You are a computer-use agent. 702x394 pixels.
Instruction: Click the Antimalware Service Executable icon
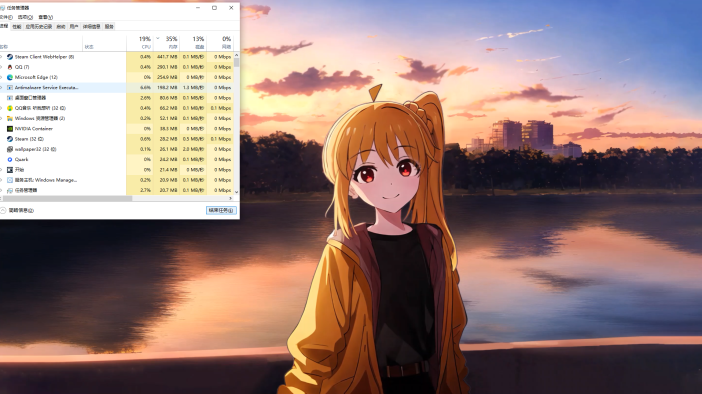point(10,88)
